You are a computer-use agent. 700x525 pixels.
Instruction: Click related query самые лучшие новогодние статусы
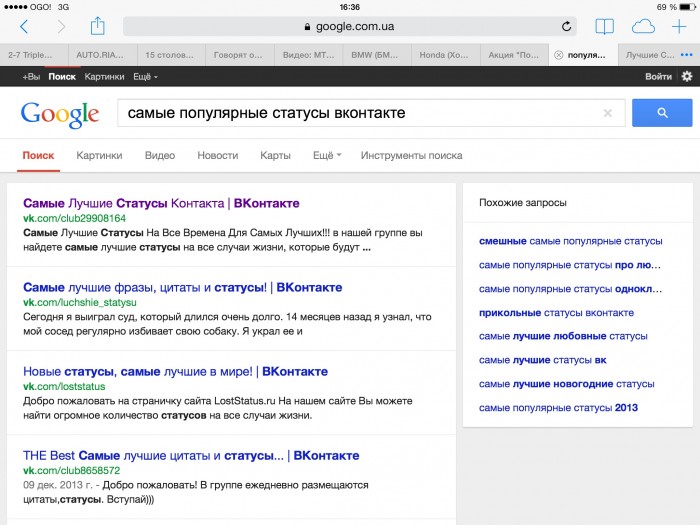[x=567, y=384]
